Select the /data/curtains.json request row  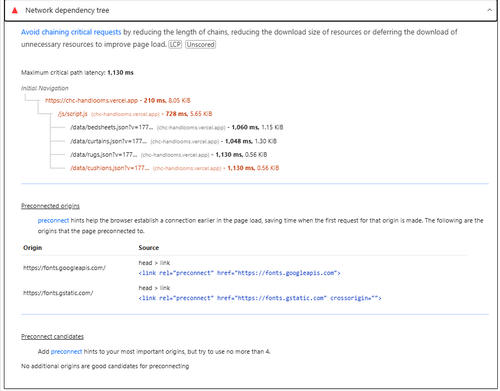(173, 141)
